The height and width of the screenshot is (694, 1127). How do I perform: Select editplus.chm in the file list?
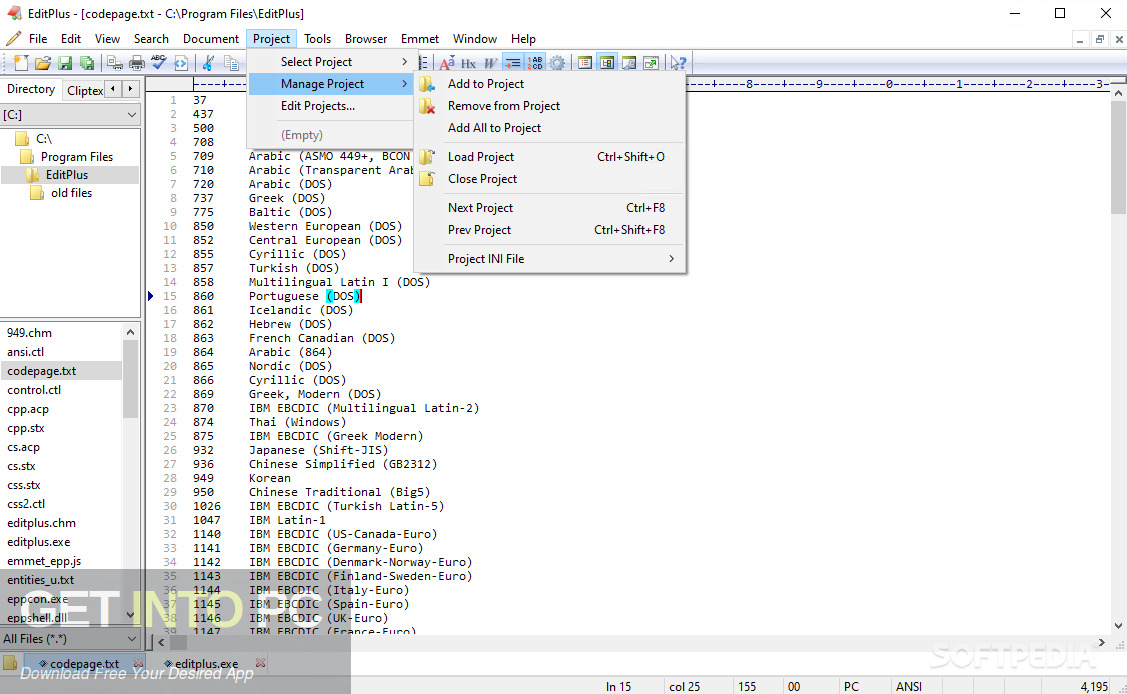41,523
